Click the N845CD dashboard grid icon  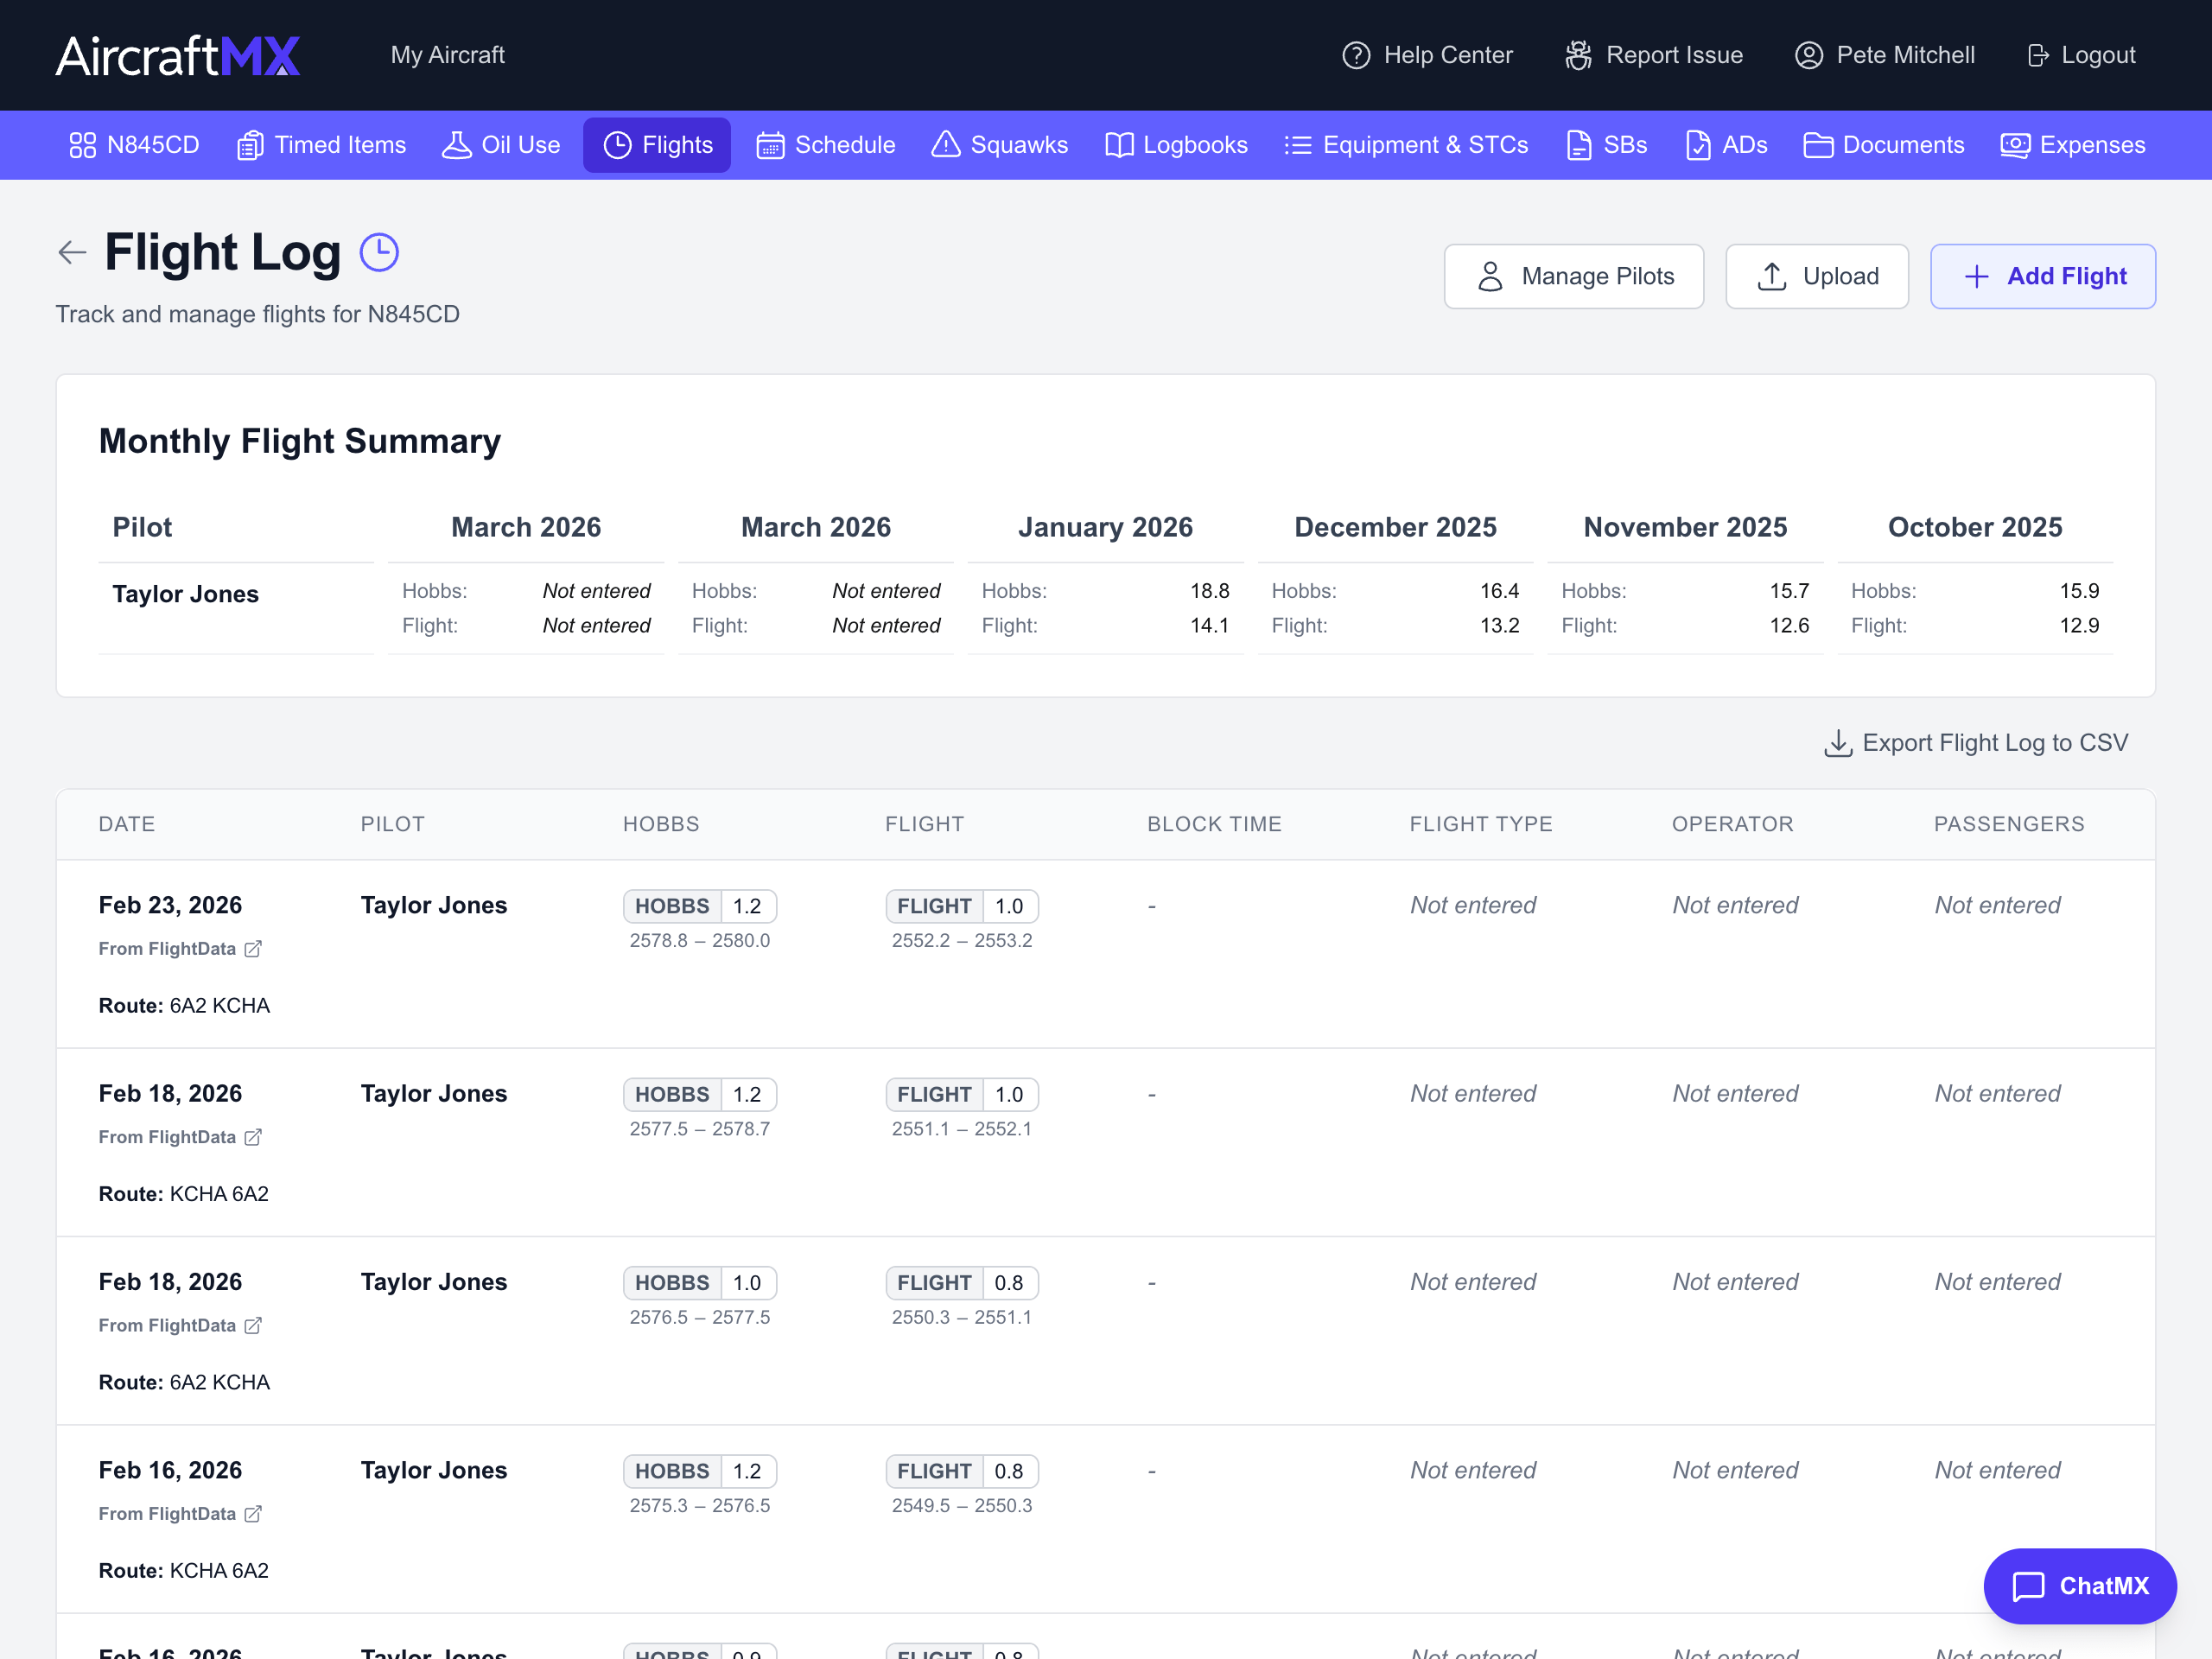point(82,145)
